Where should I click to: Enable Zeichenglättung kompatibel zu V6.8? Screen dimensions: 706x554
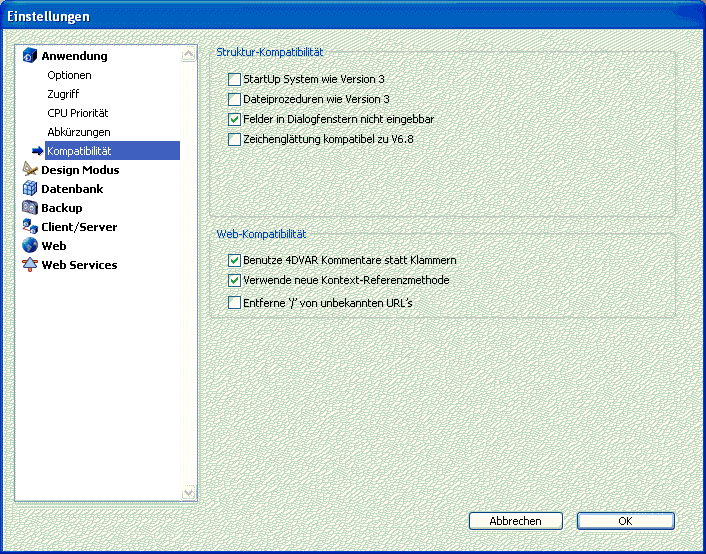coord(235,139)
